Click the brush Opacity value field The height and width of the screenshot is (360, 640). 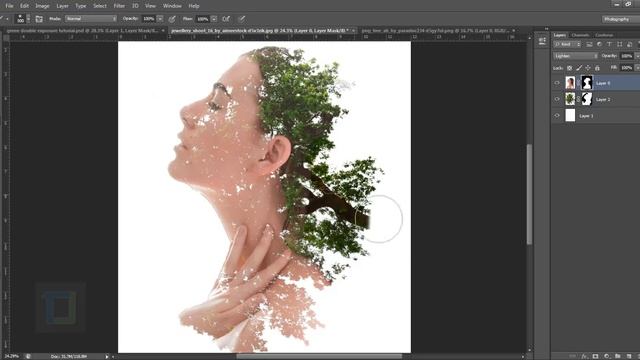(149, 19)
